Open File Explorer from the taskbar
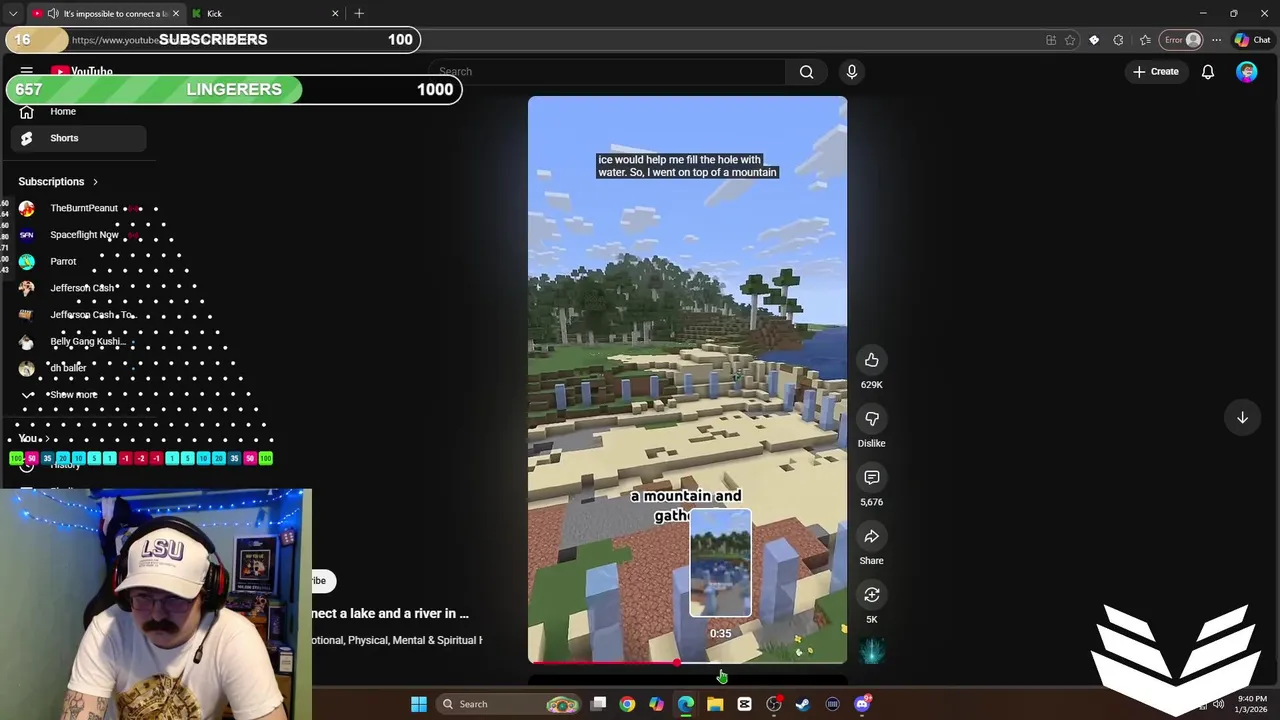 pyautogui.click(x=715, y=704)
